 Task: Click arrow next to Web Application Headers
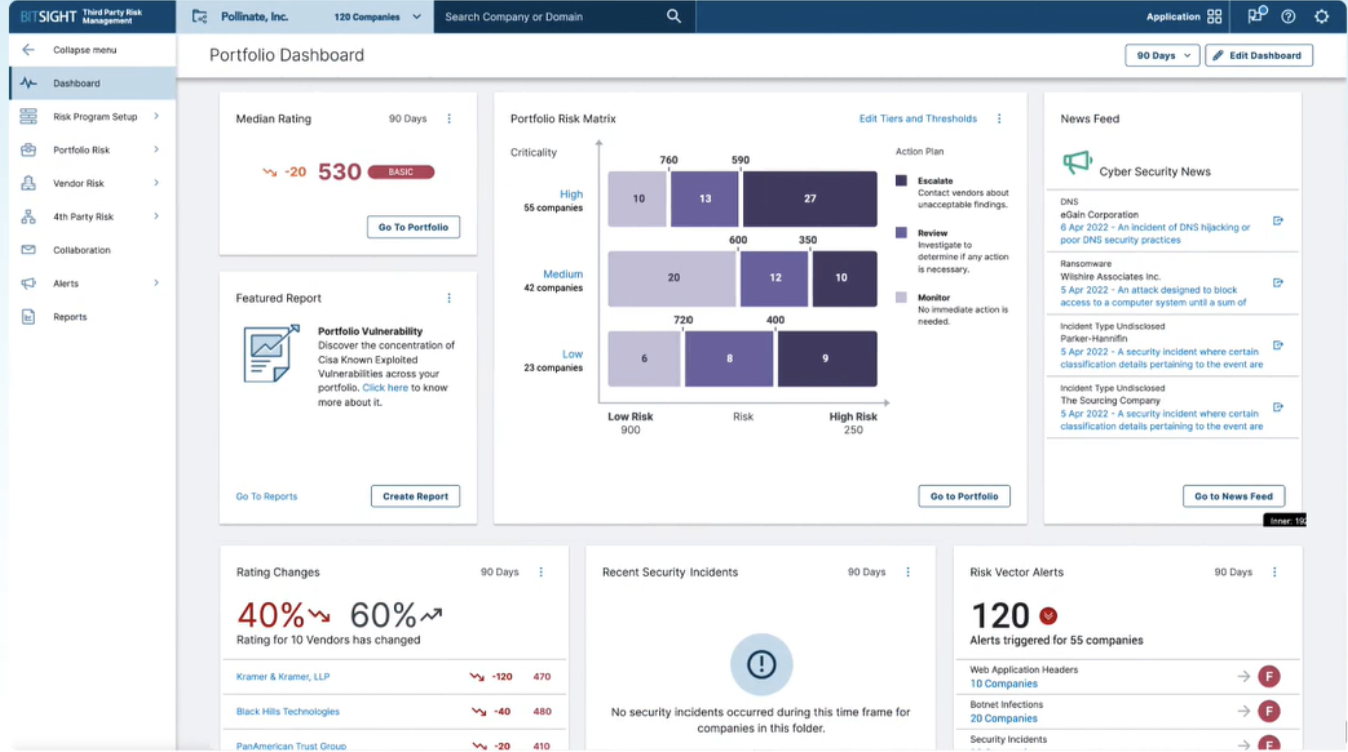(1243, 677)
